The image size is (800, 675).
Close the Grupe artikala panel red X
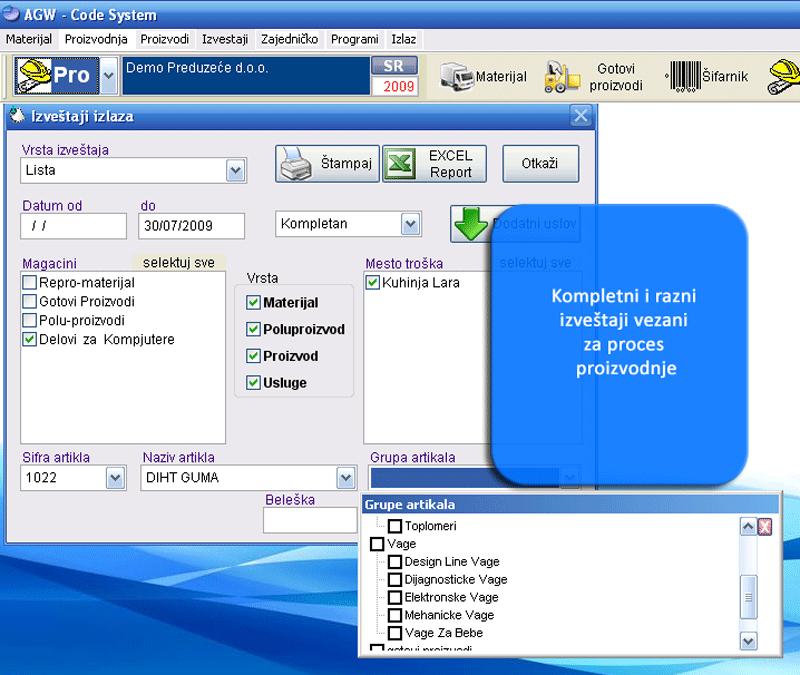pos(765,527)
